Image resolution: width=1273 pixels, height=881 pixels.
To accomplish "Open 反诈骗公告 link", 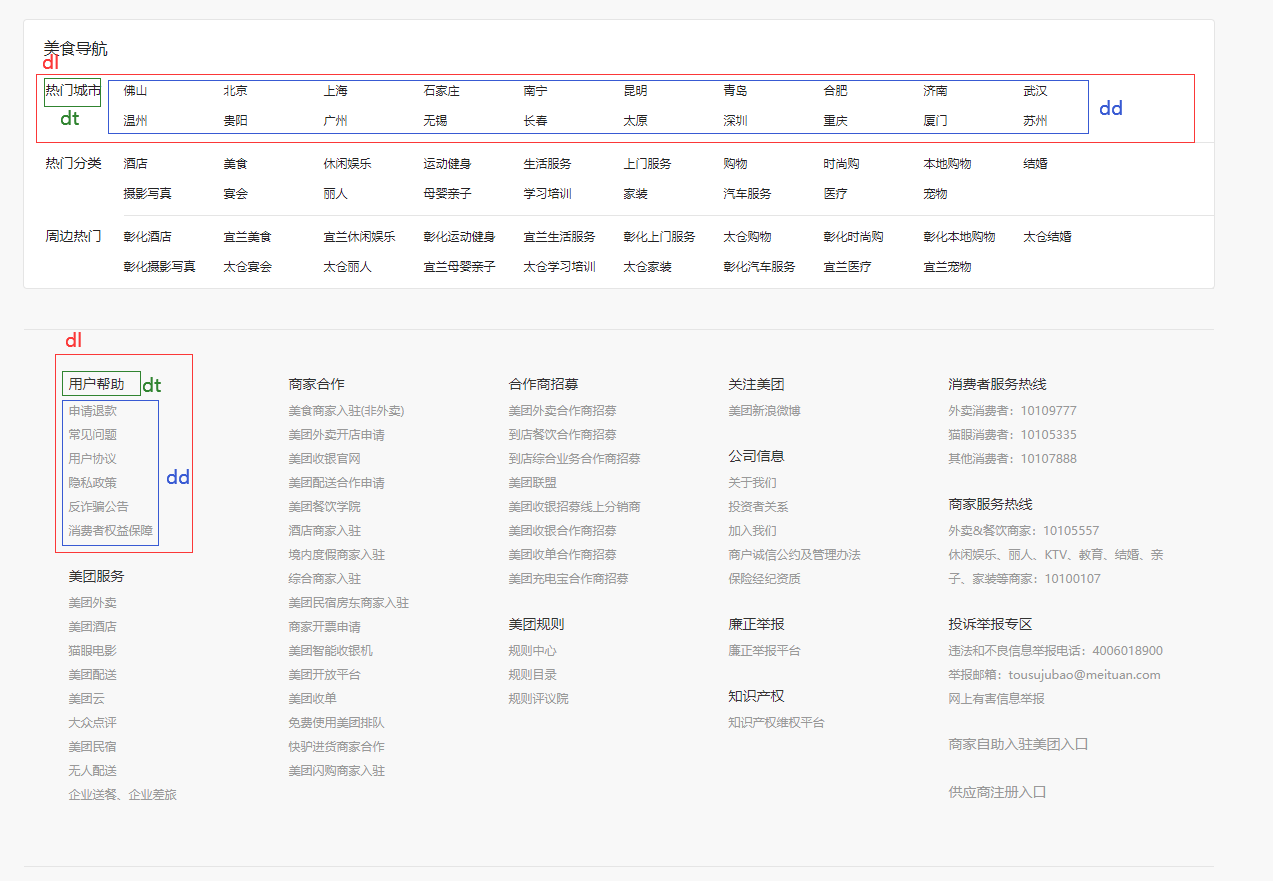I will pyautogui.click(x=98, y=507).
